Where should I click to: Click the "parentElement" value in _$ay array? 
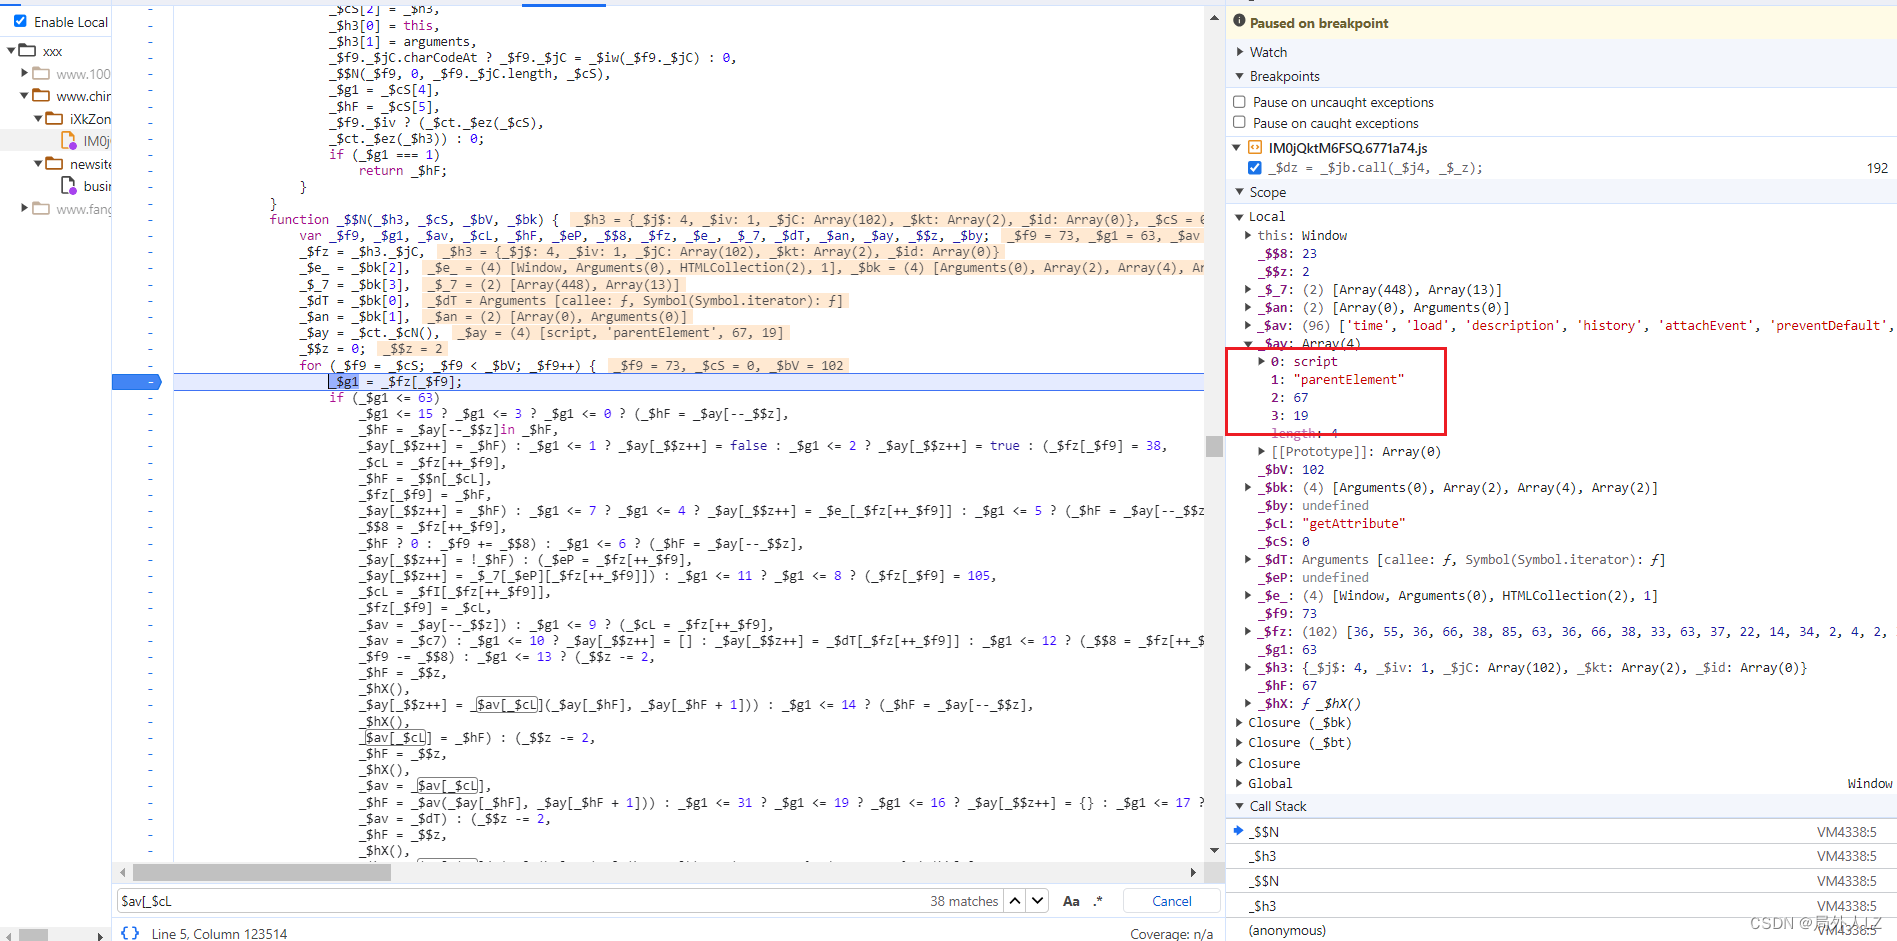point(1349,380)
